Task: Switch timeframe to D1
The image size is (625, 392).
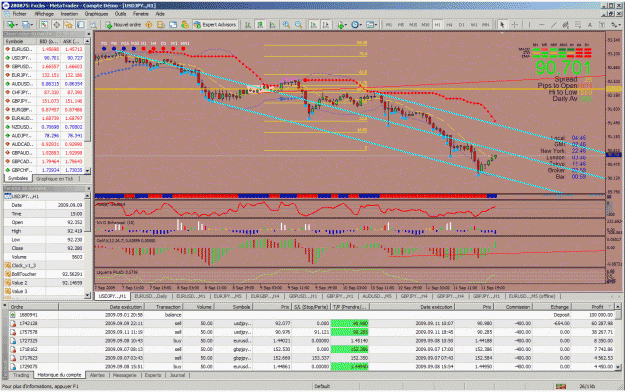Action: (462, 25)
